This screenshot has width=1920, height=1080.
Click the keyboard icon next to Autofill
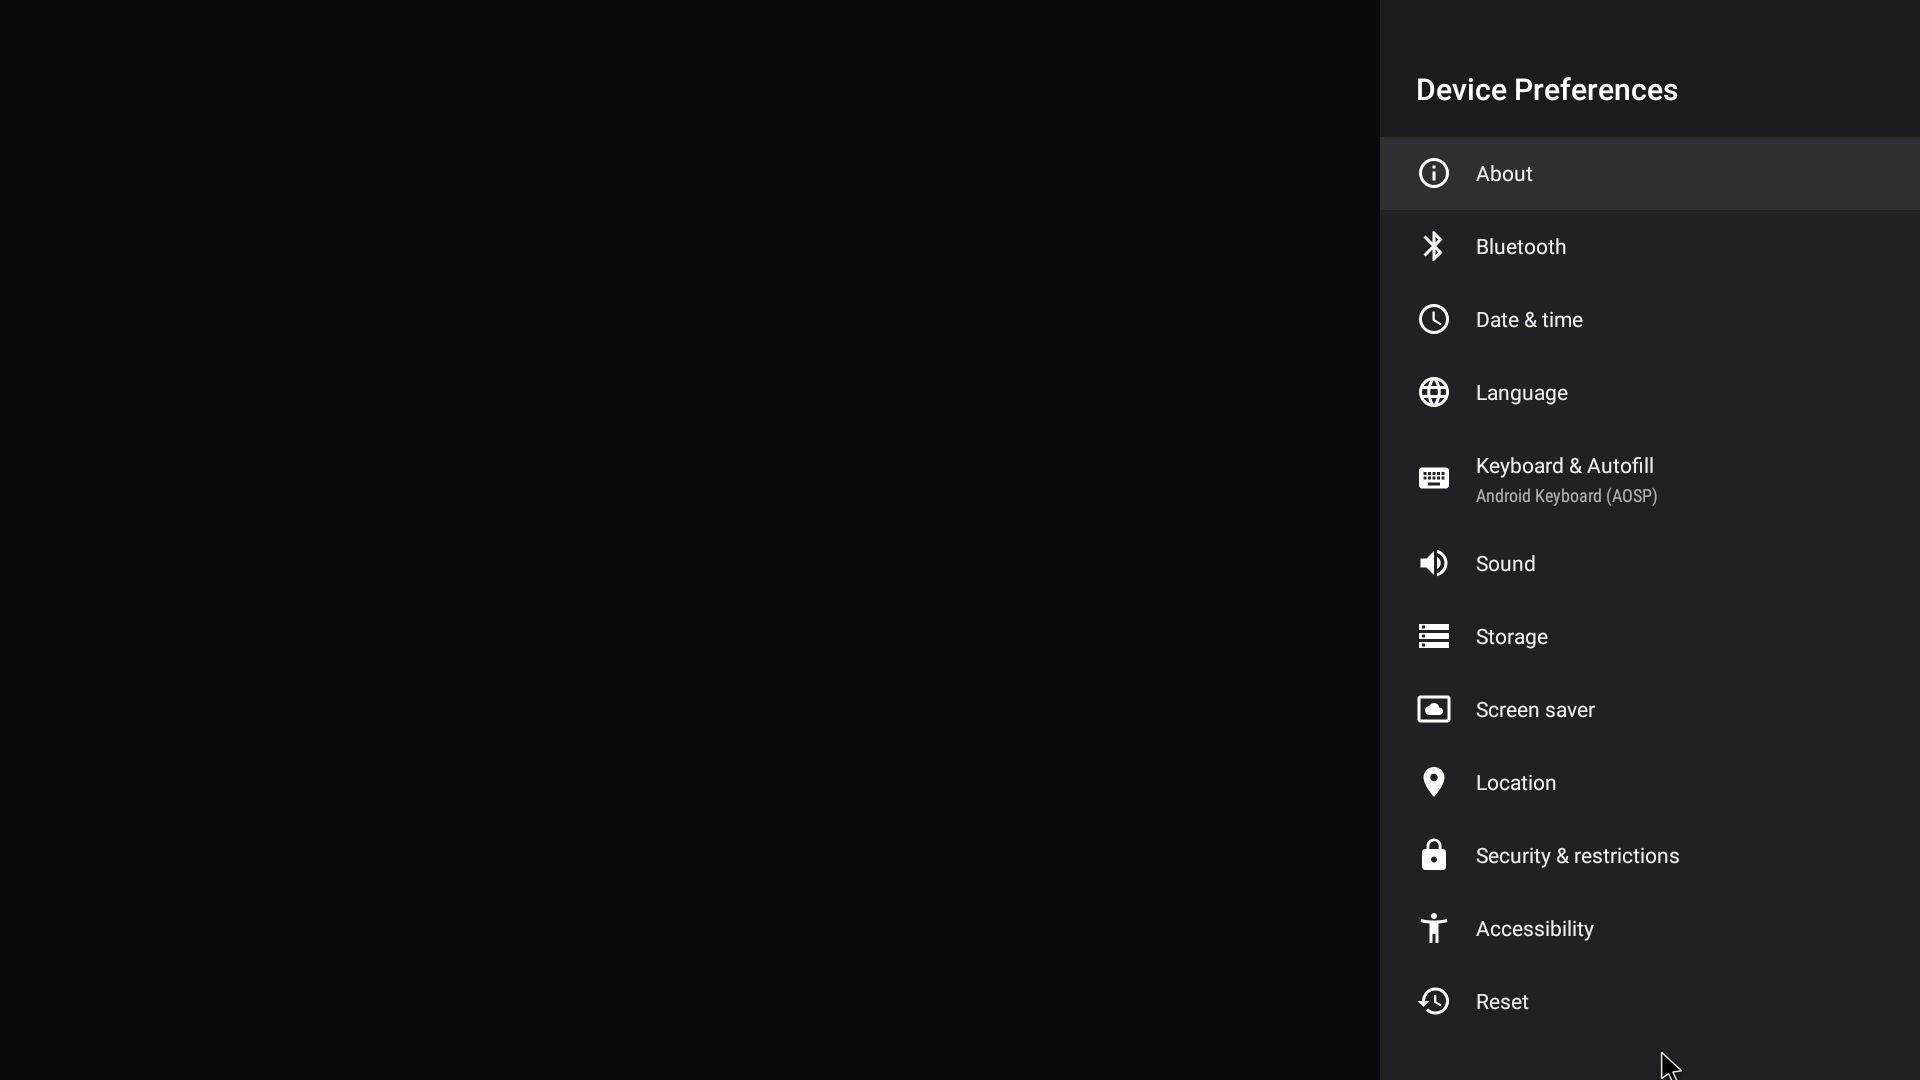coord(1433,478)
